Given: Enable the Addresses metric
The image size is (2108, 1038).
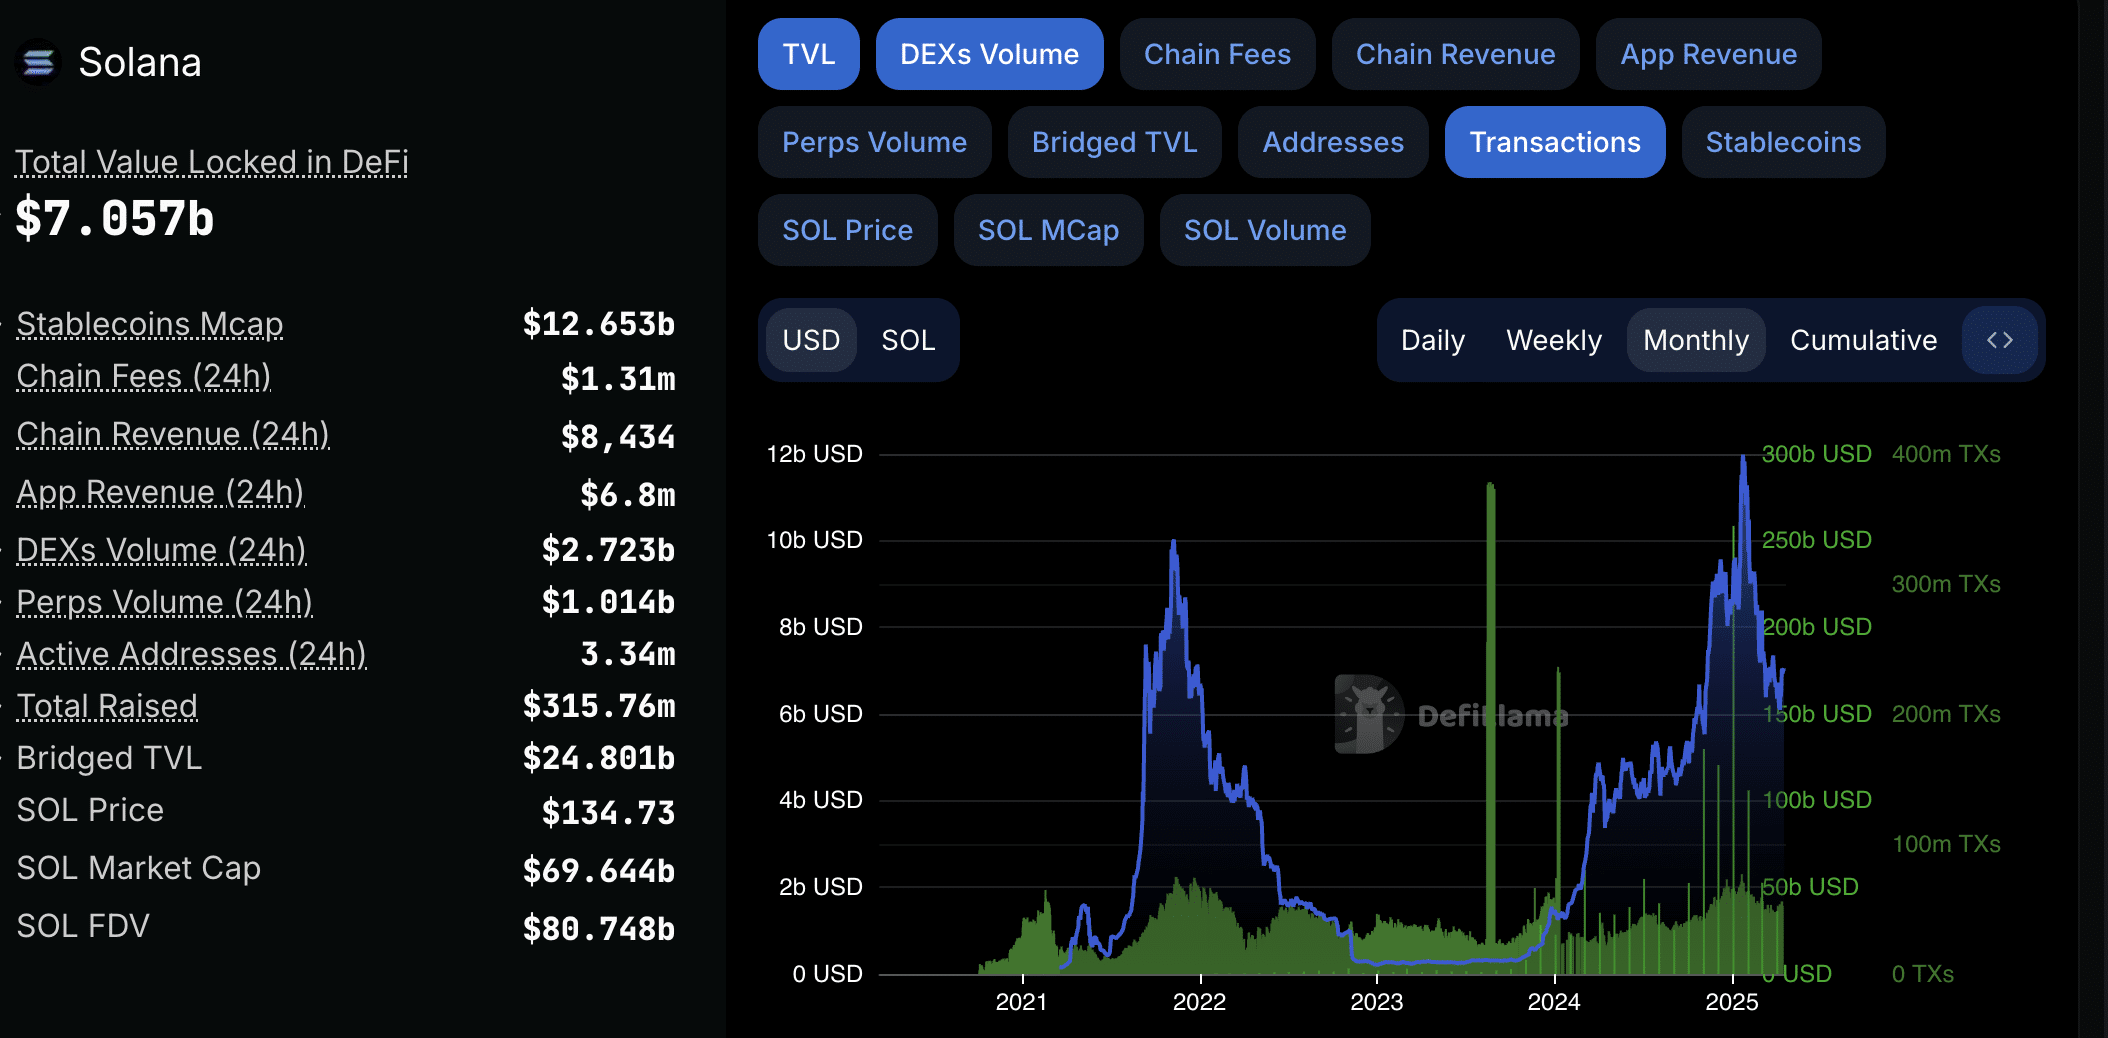Looking at the screenshot, I should (1333, 142).
